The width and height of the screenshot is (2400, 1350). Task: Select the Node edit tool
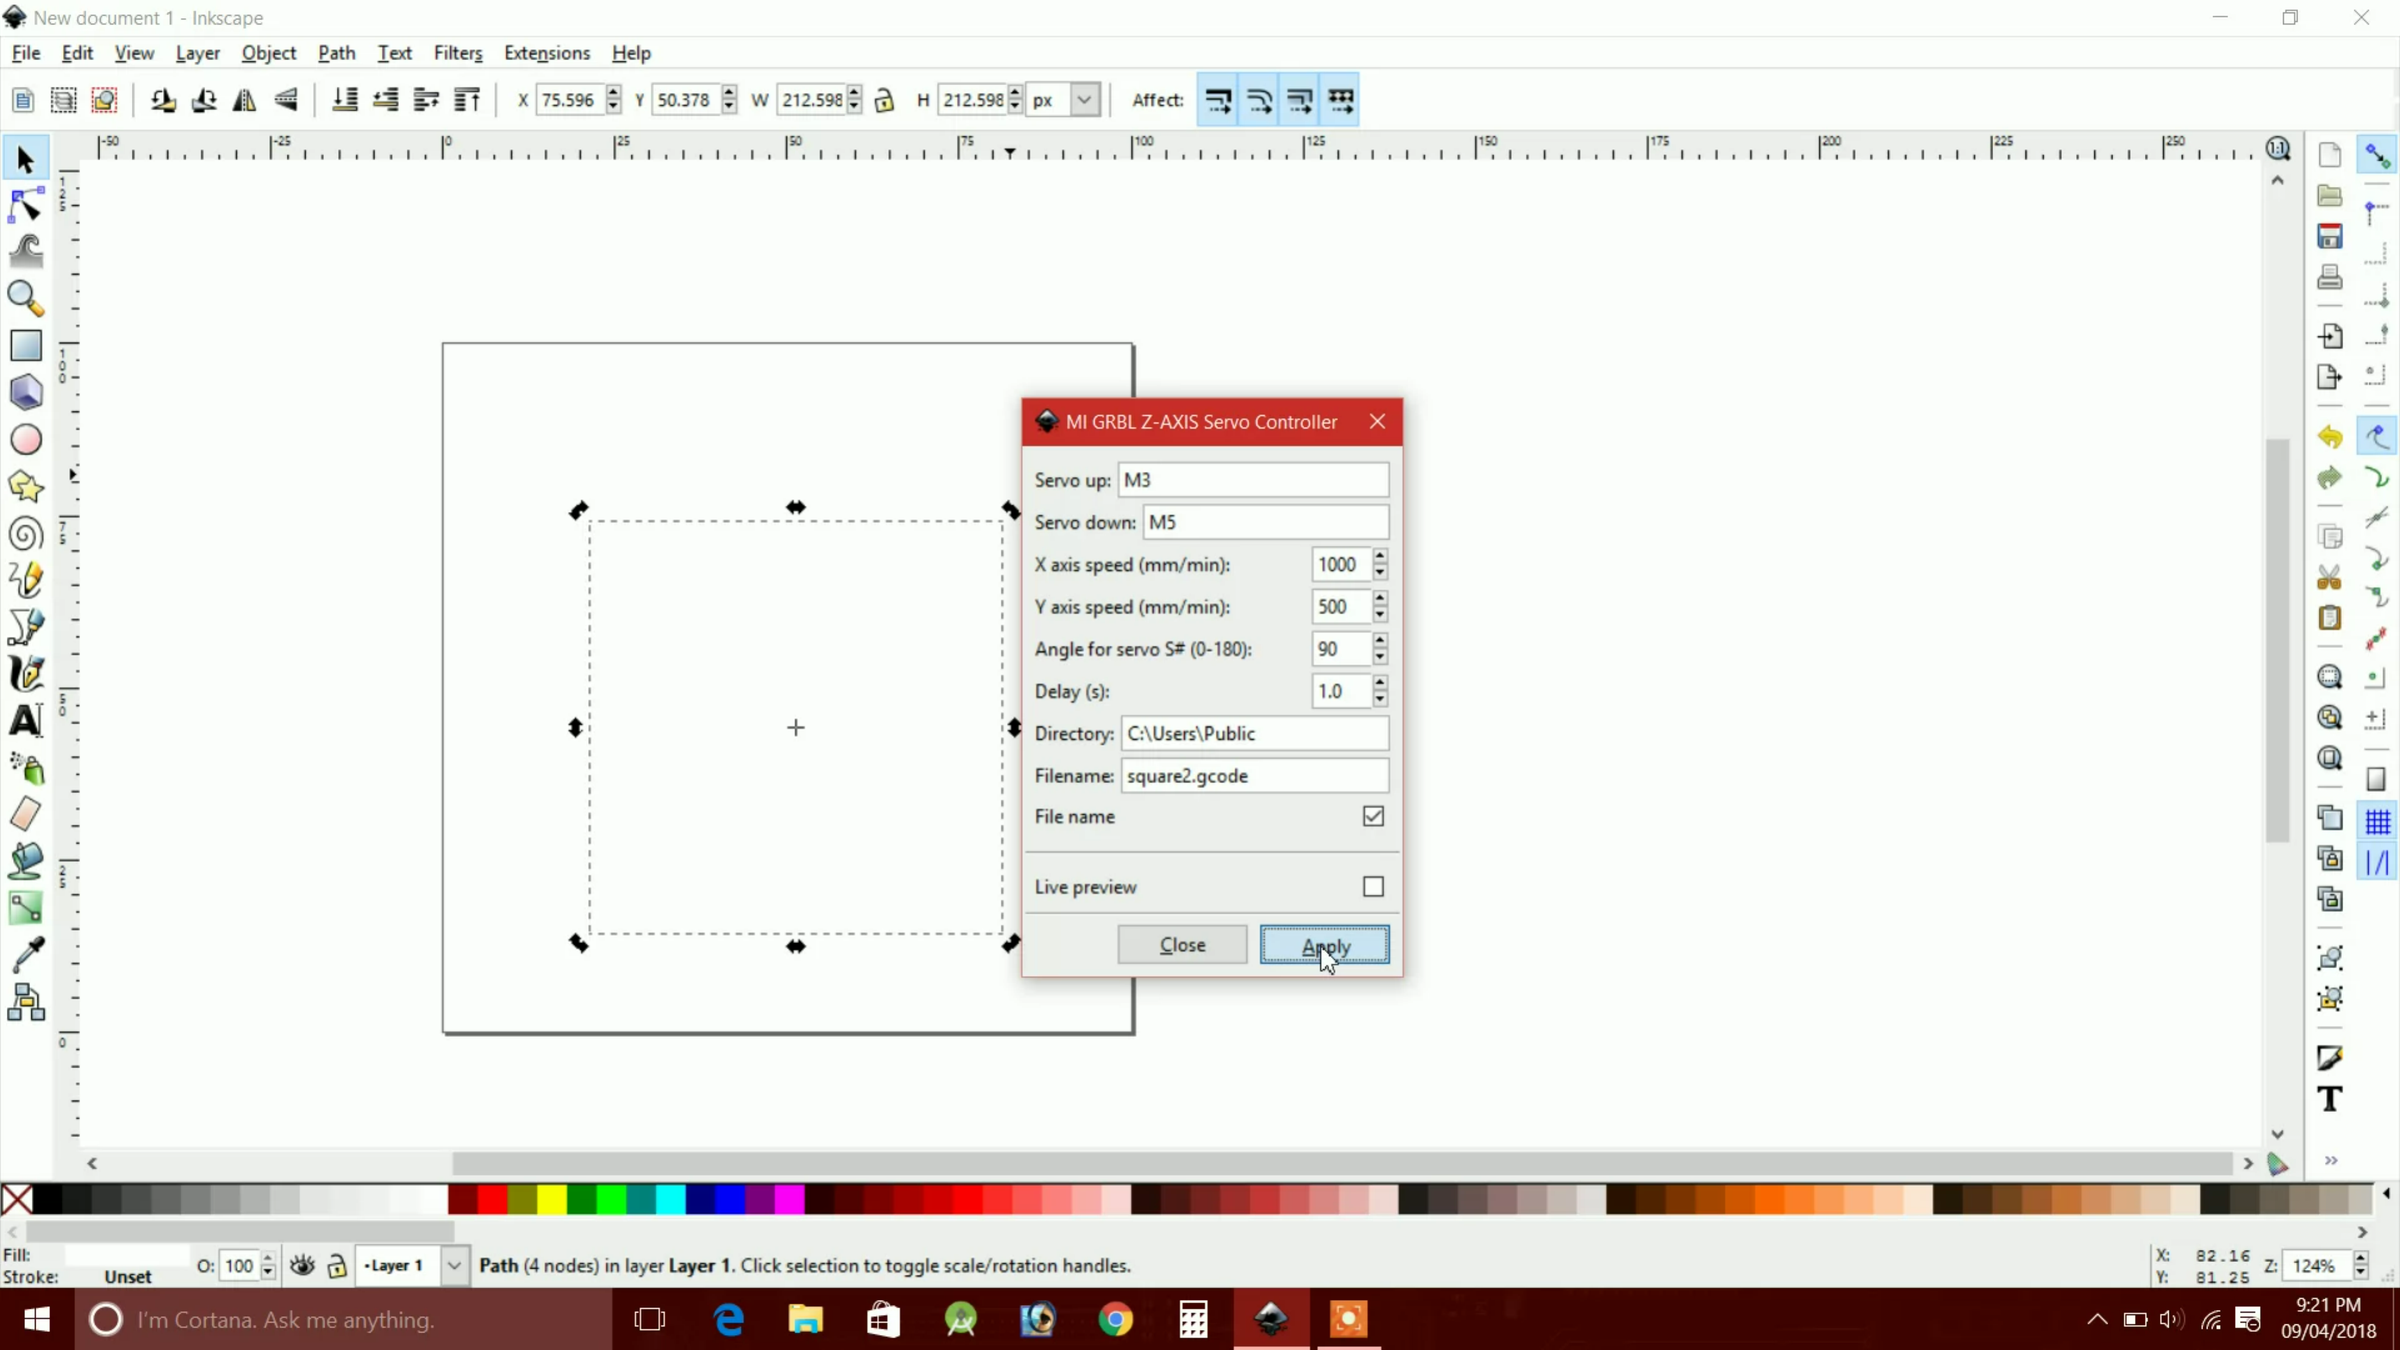tap(26, 205)
